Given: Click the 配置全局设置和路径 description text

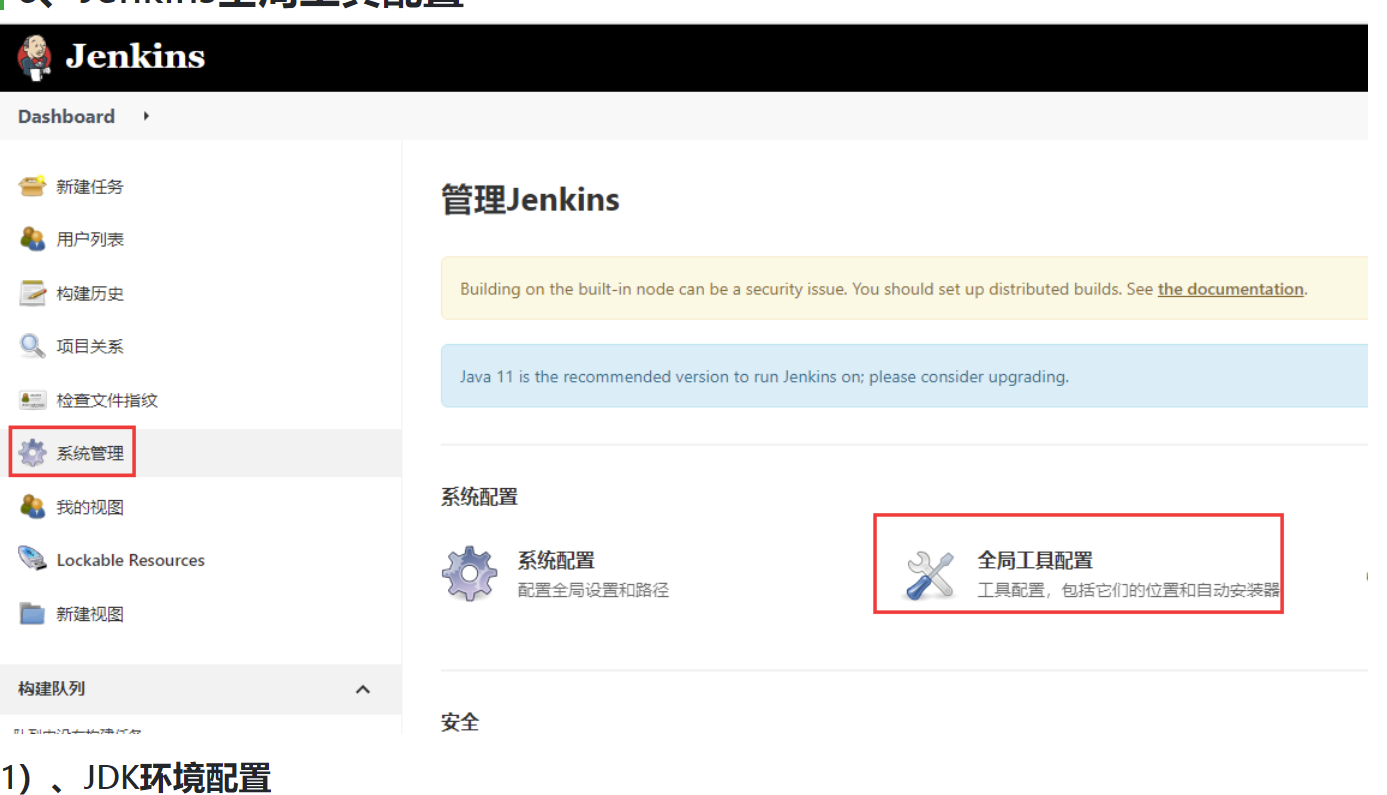Looking at the screenshot, I should tap(593, 590).
